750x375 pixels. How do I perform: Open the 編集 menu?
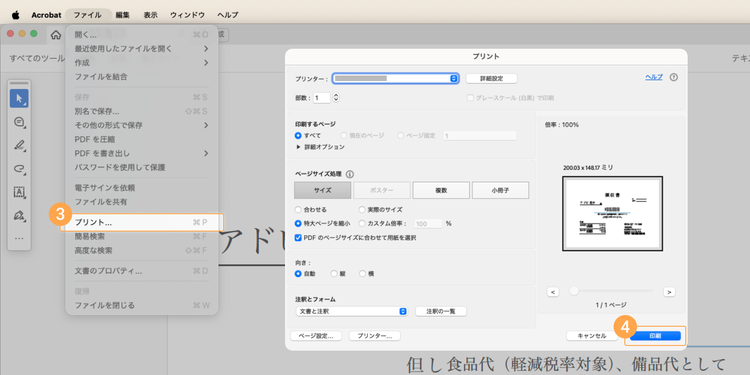[122, 15]
